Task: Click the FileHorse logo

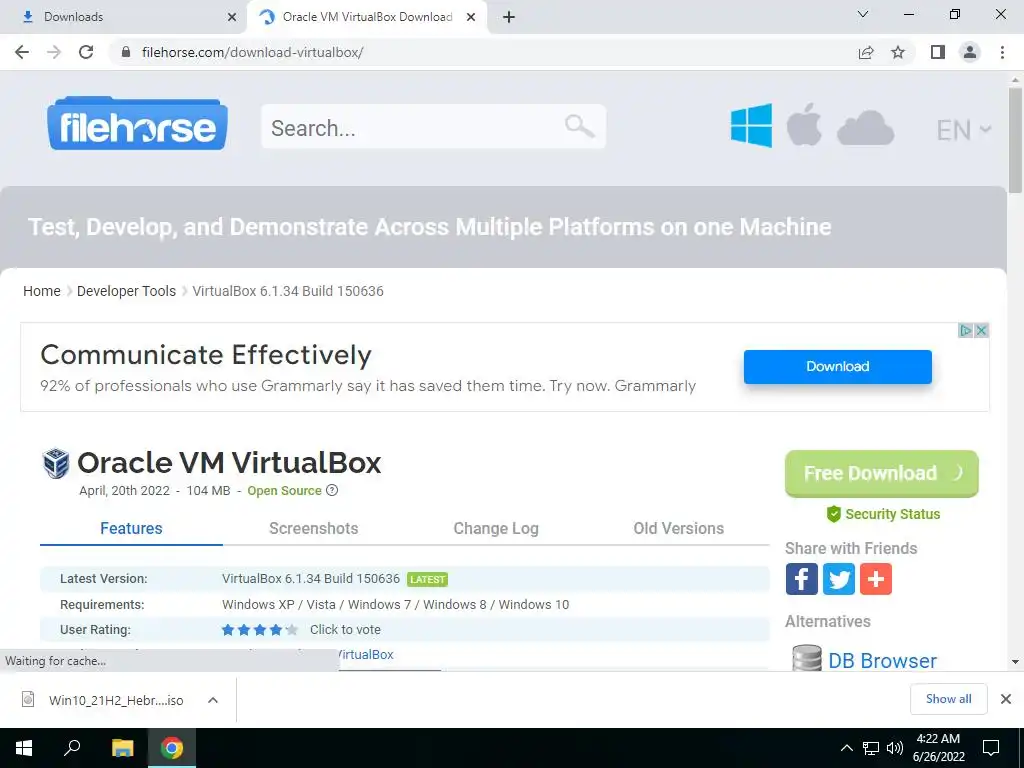Action: tap(137, 124)
